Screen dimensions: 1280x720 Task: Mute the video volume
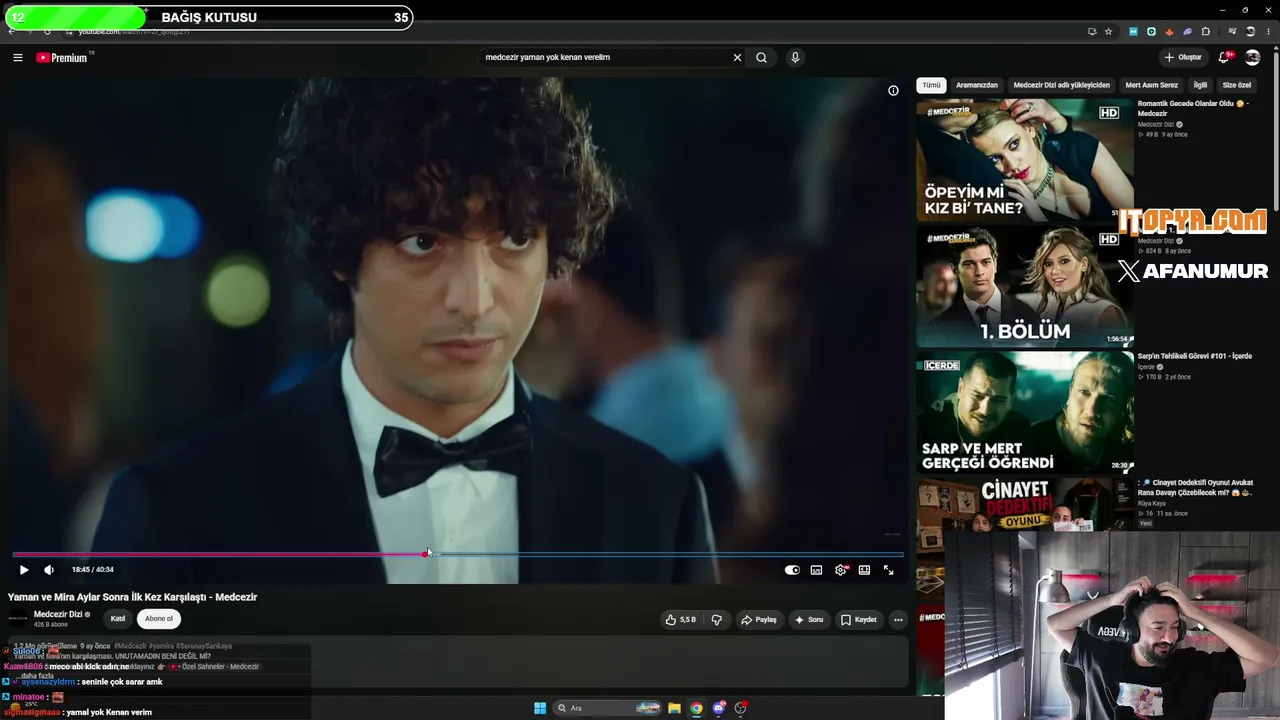(x=49, y=570)
